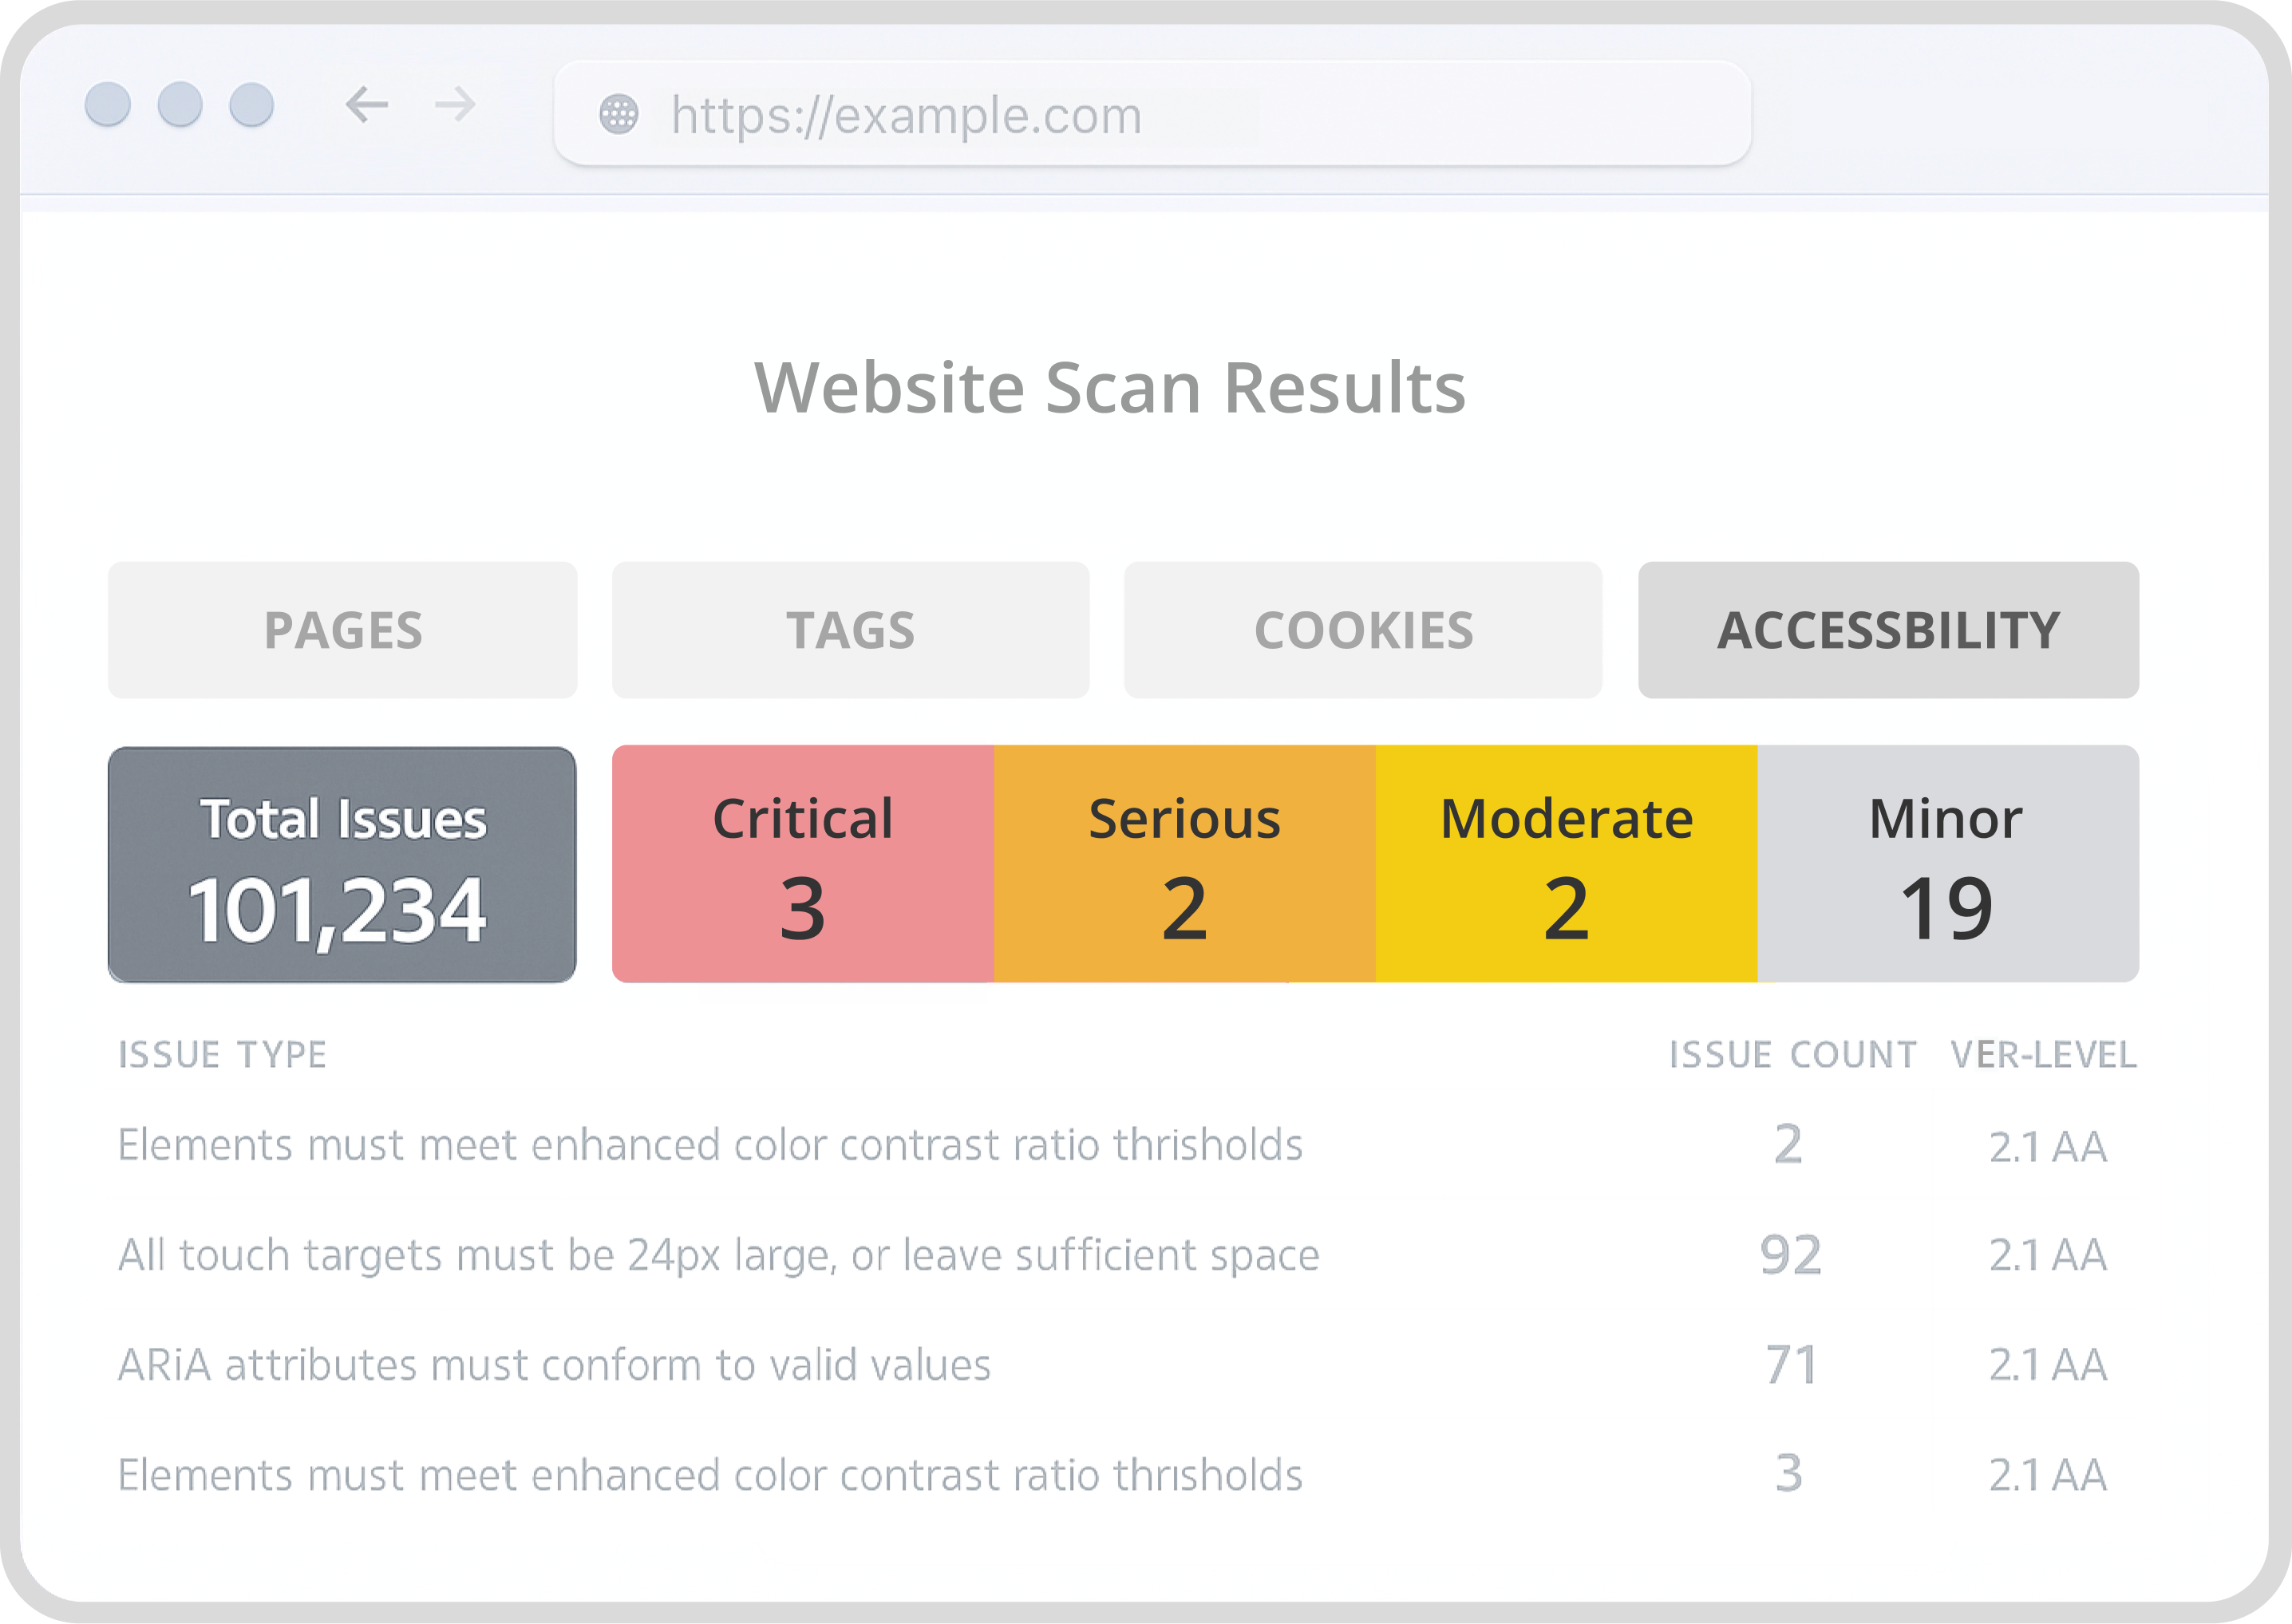Click the Website Scan Results heading
The image size is (2292, 1624).
(x=1110, y=388)
